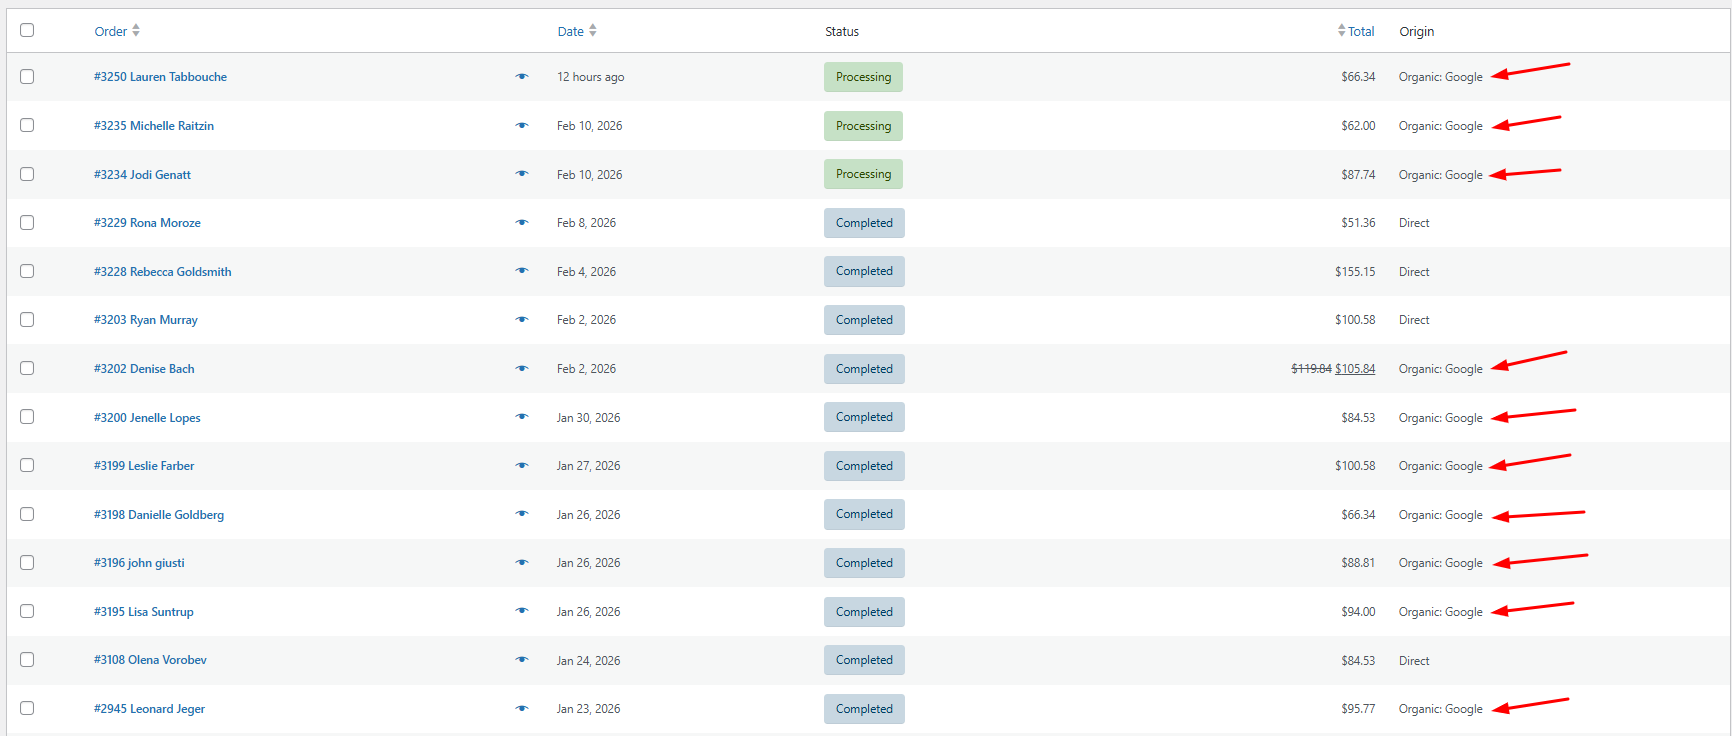Click Processing status badge for order #3250
This screenshot has width=1732, height=736.
[863, 77]
